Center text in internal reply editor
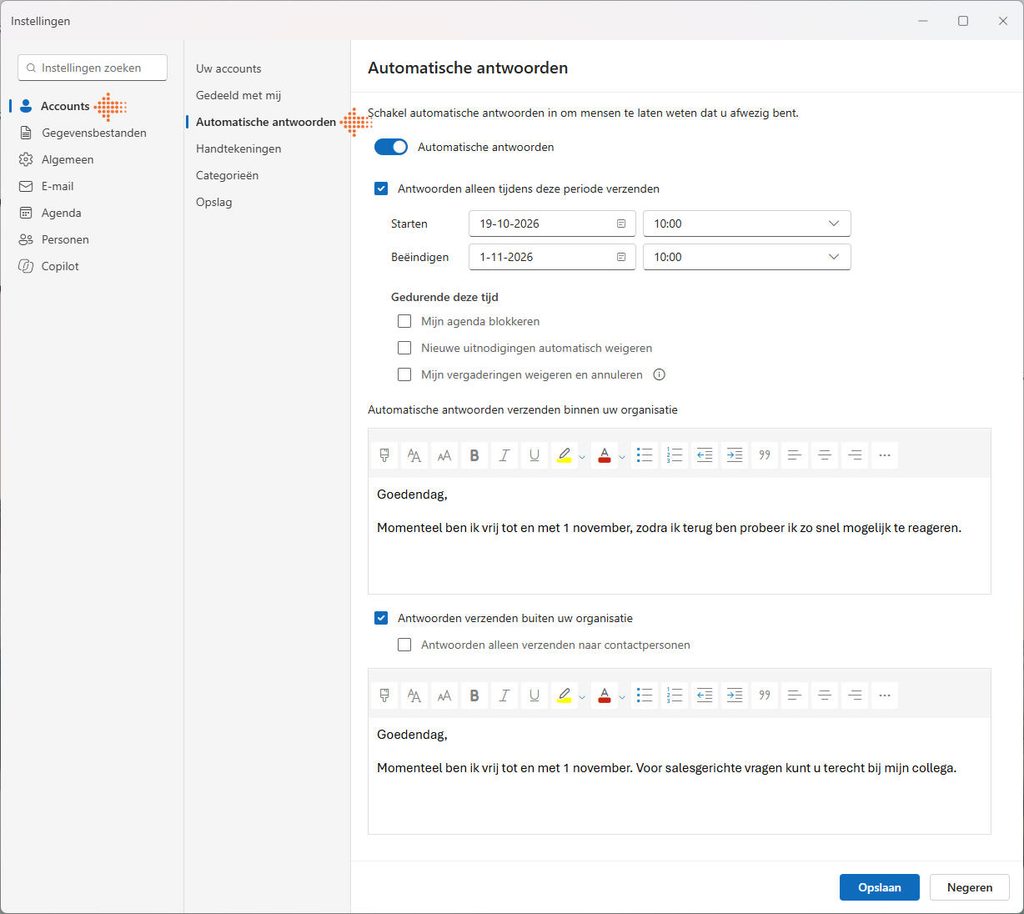The width and height of the screenshot is (1024, 914). click(x=825, y=455)
